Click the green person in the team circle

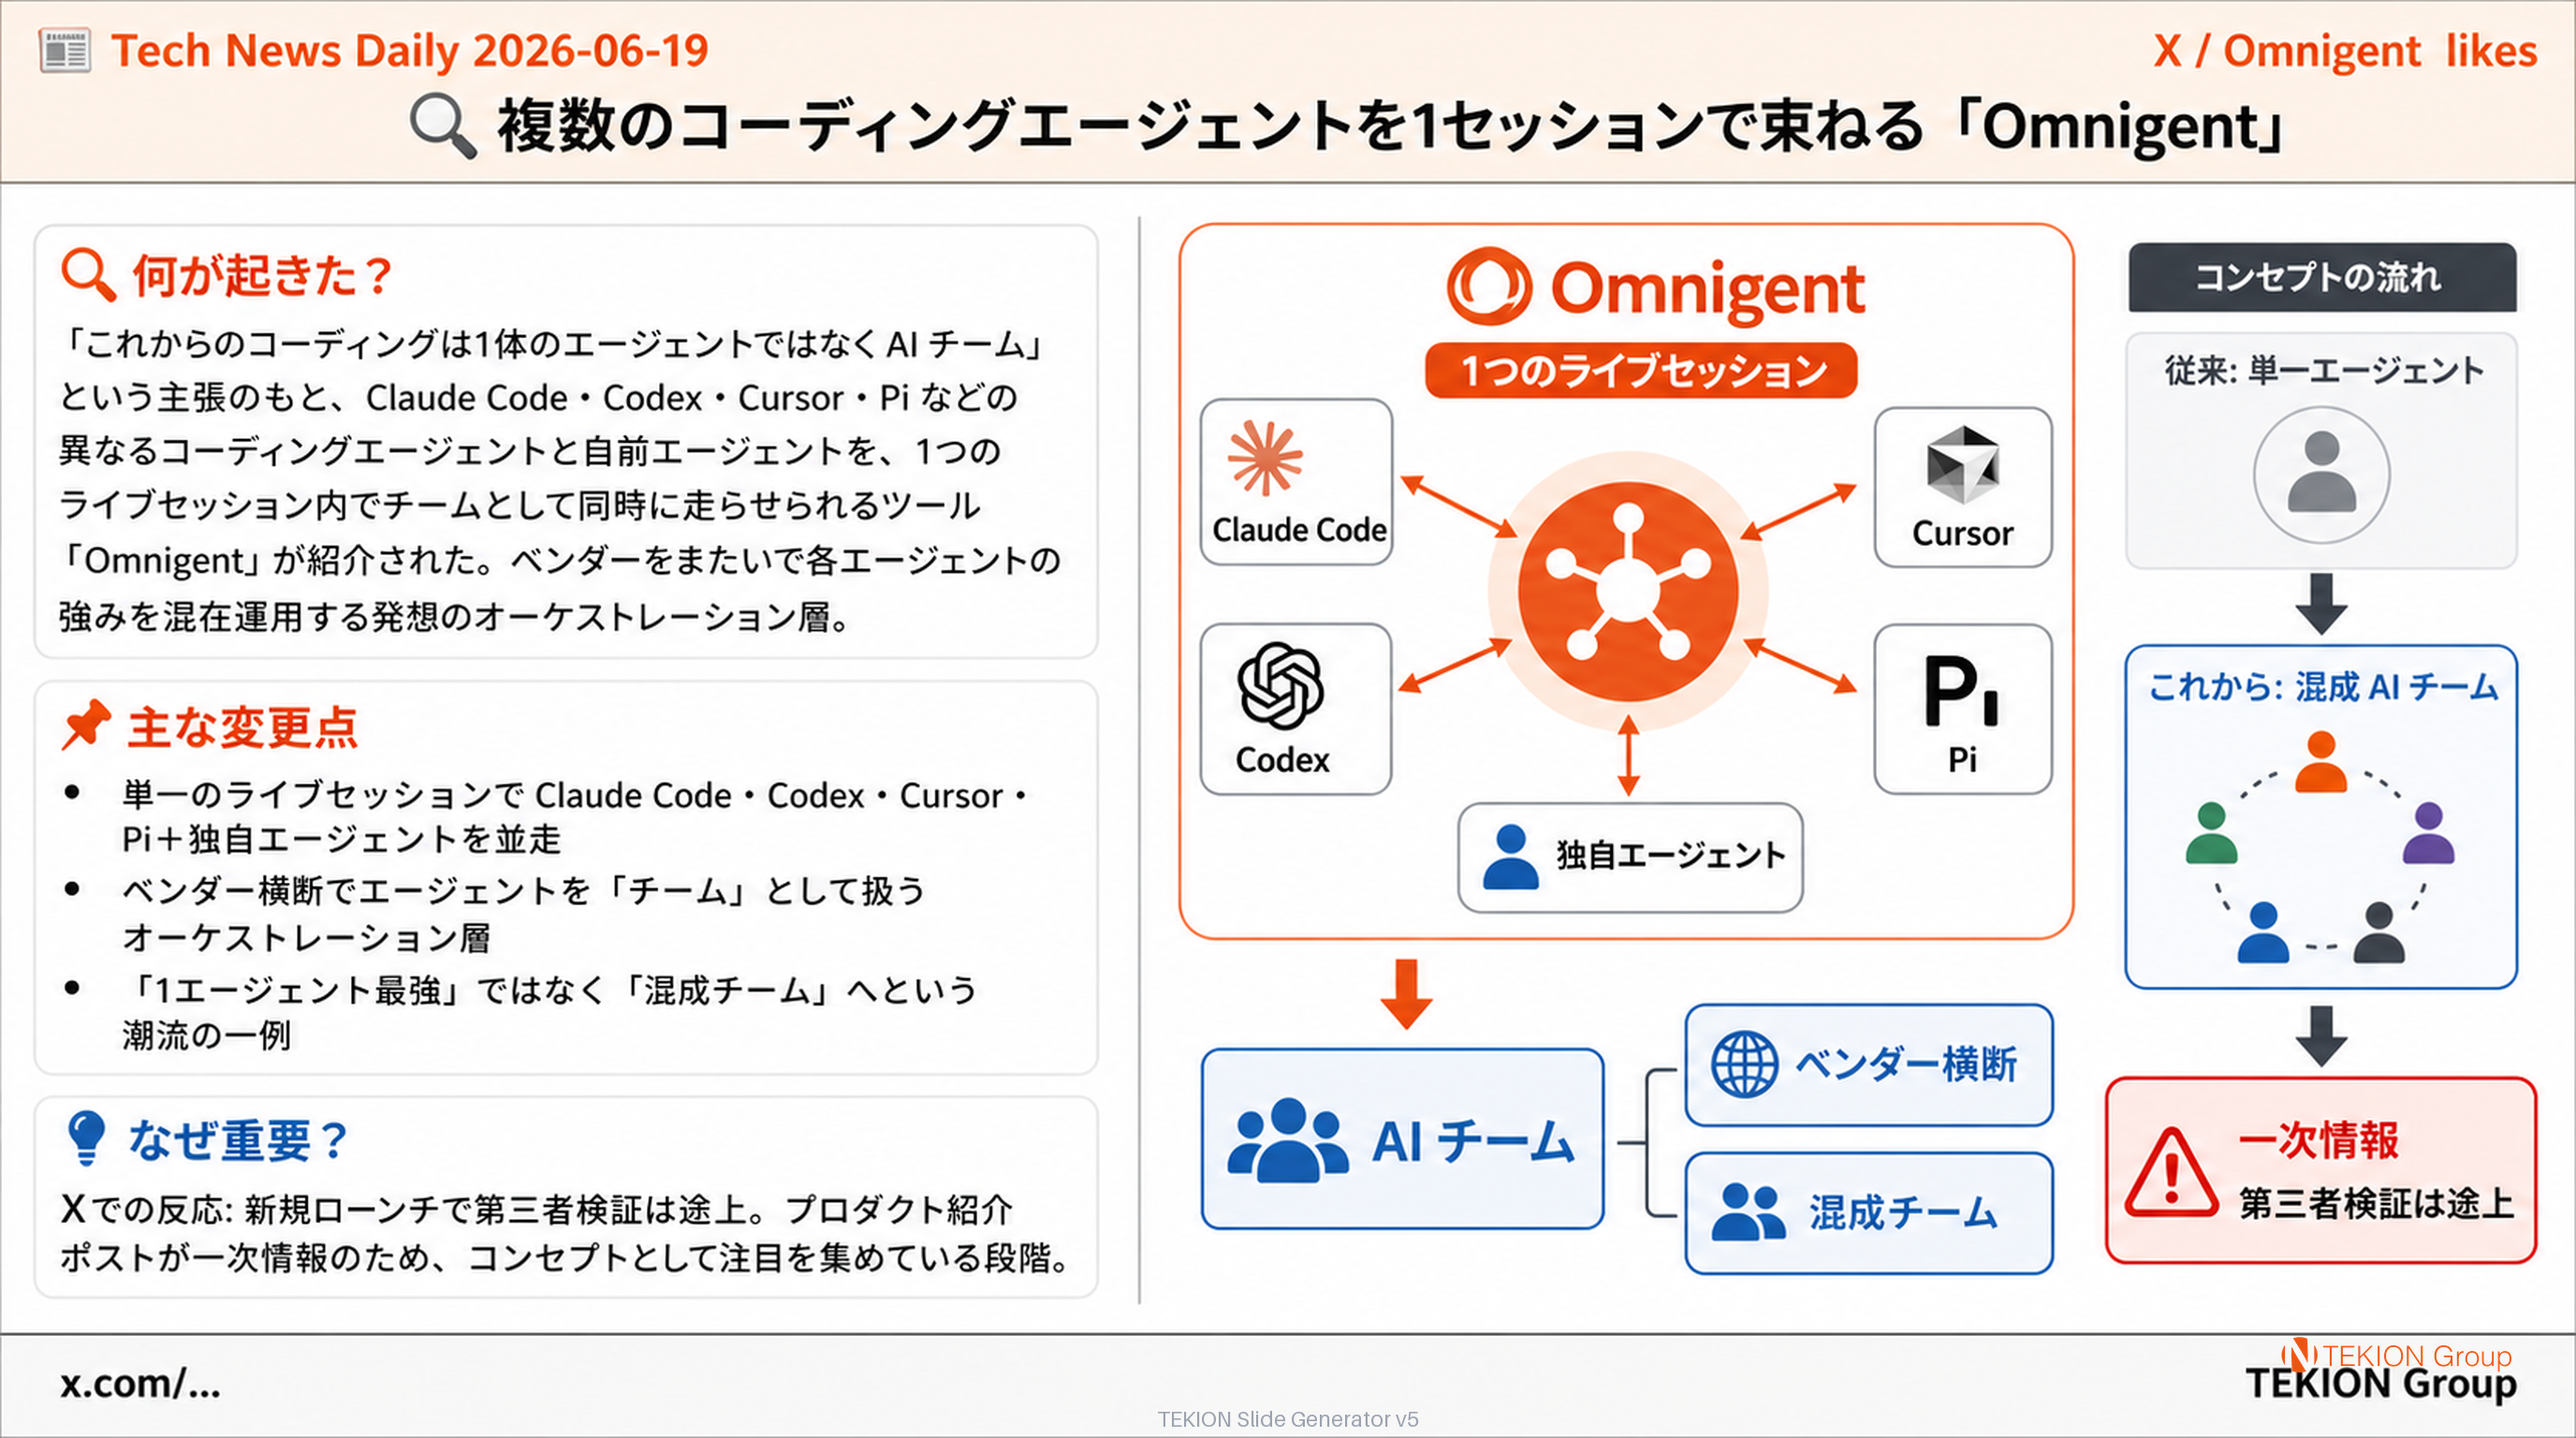[x=2211, y=833]
